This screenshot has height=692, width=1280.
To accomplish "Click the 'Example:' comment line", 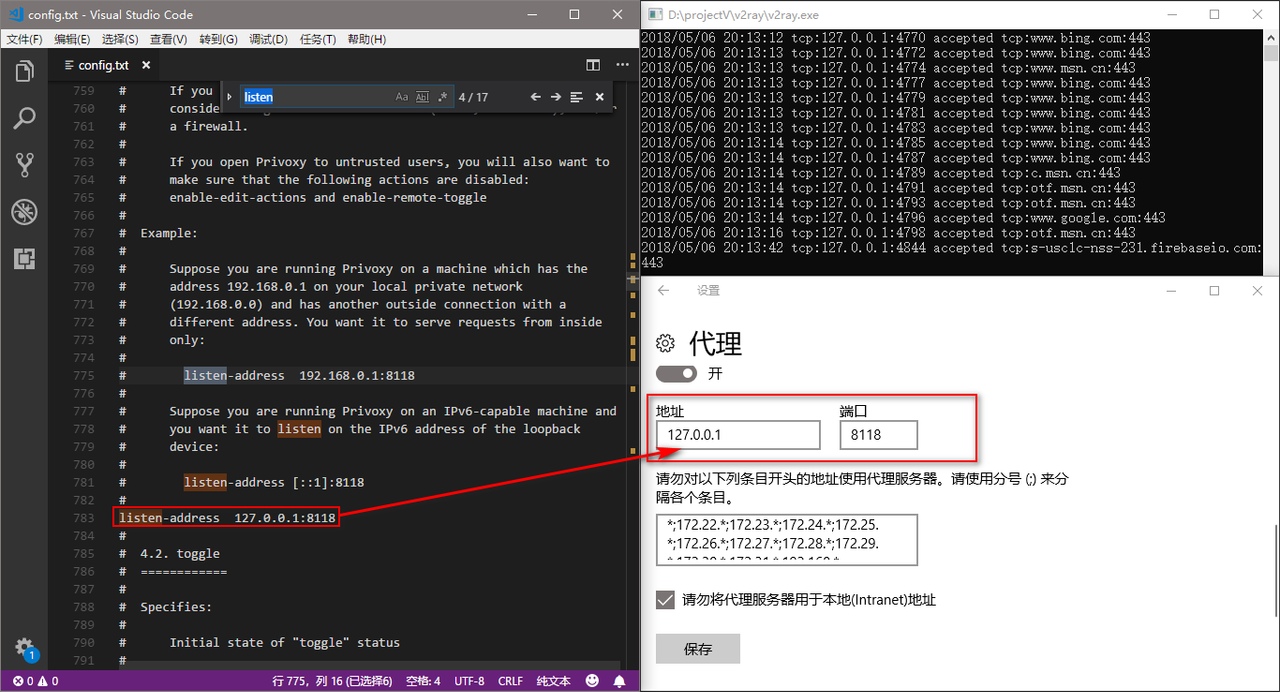I will point(169,233).
